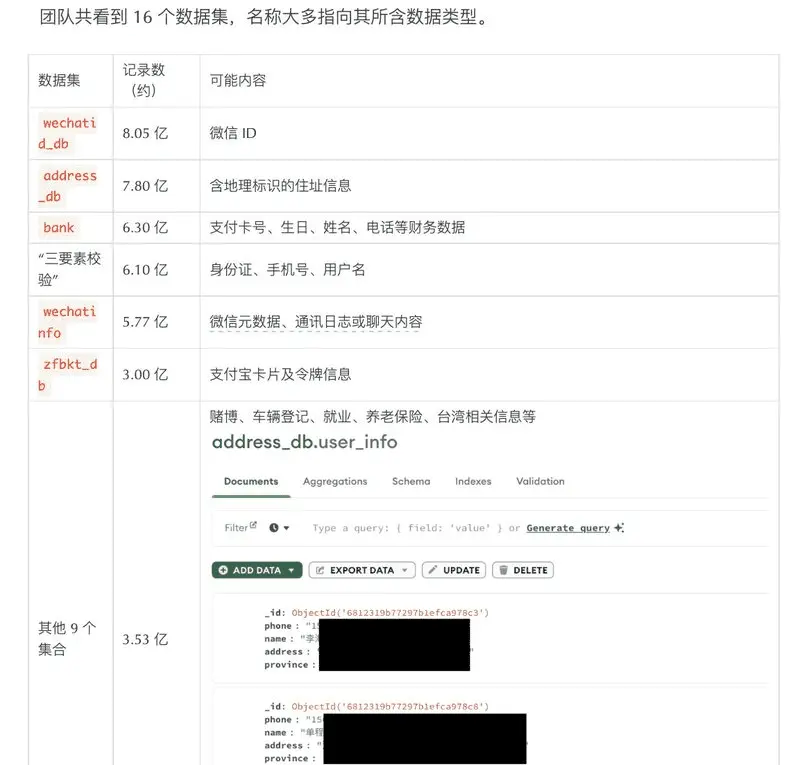Open the Schema tab
Image resolution: width=802 pixels, height=765 pixels.
[x=411, y=481]
